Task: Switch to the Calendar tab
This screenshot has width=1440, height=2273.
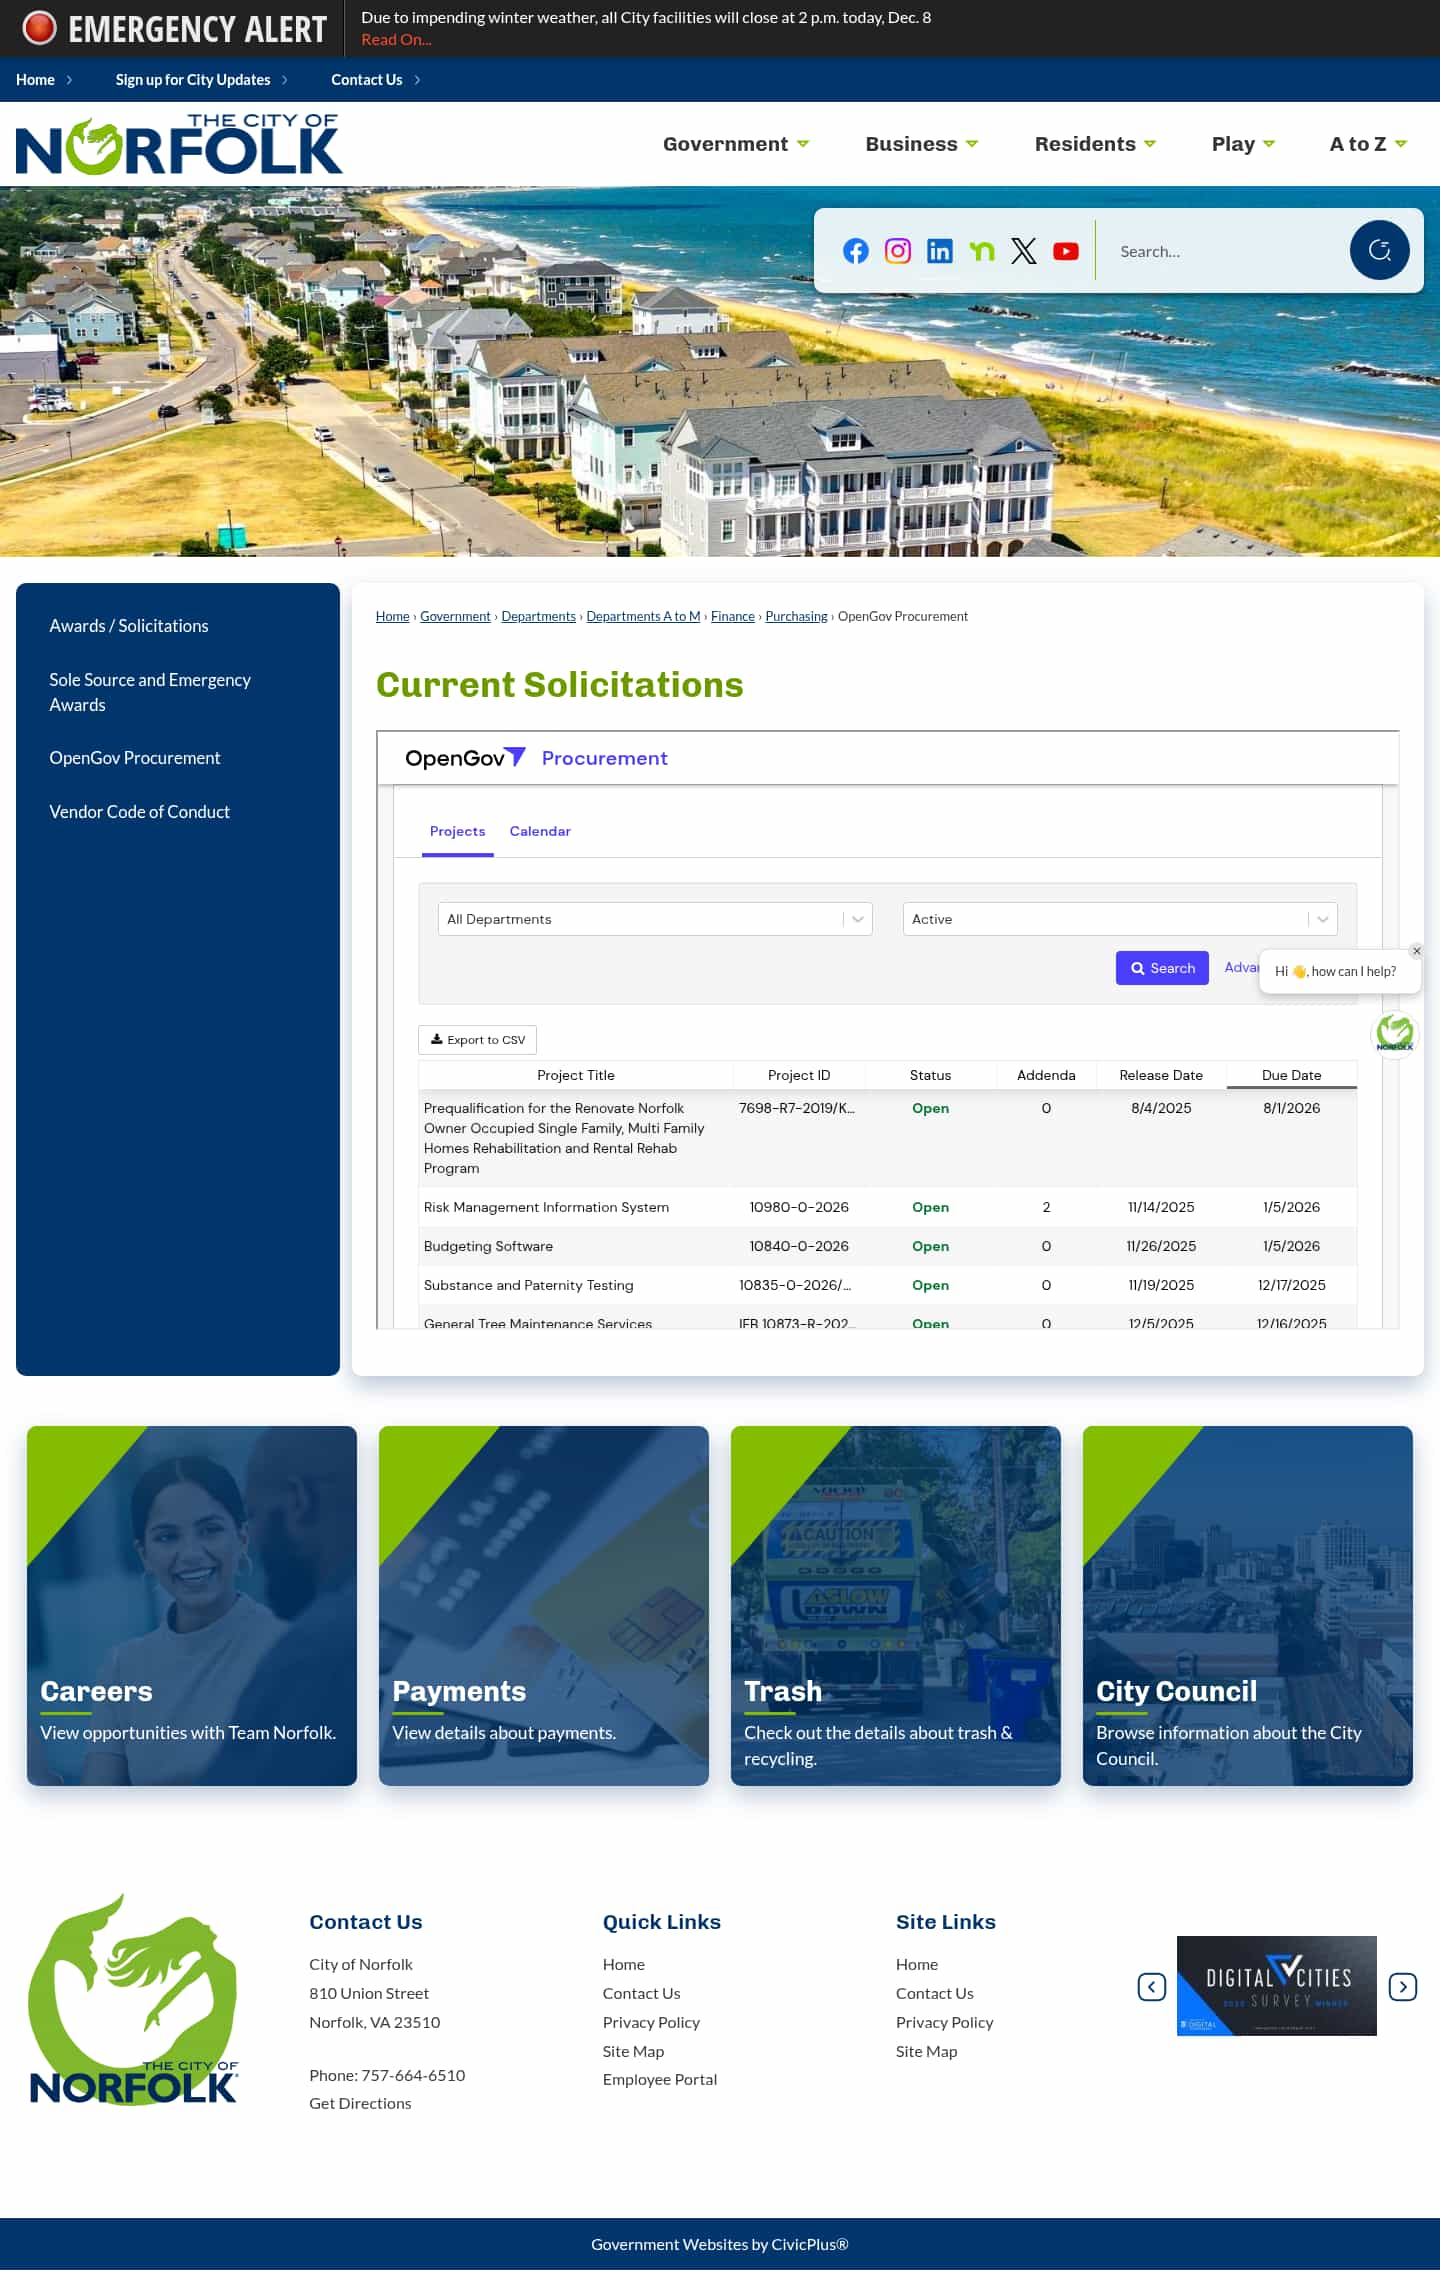Action: 540,831
